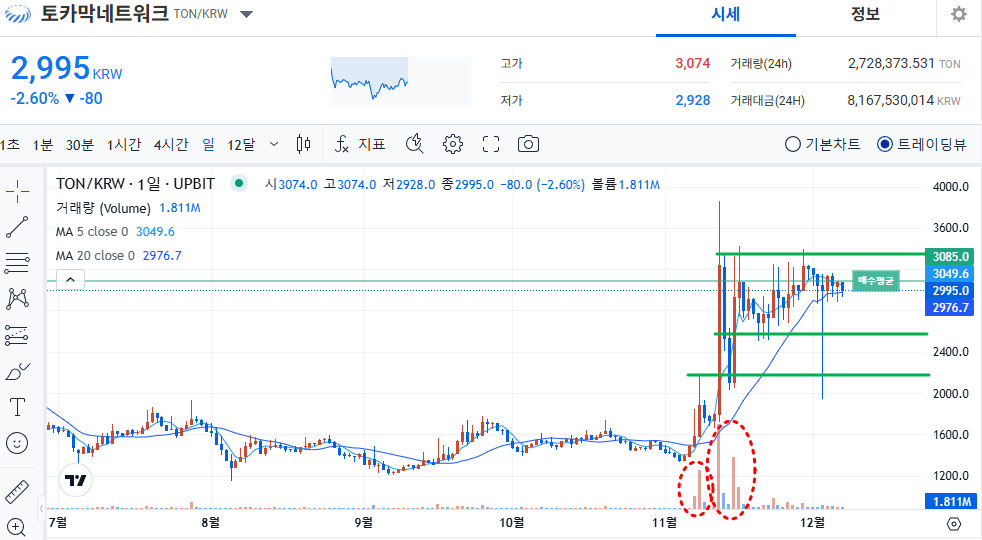Click the 3049.6 MA price label
Viewport: 982px width, 540px height.
pos(950,273)
